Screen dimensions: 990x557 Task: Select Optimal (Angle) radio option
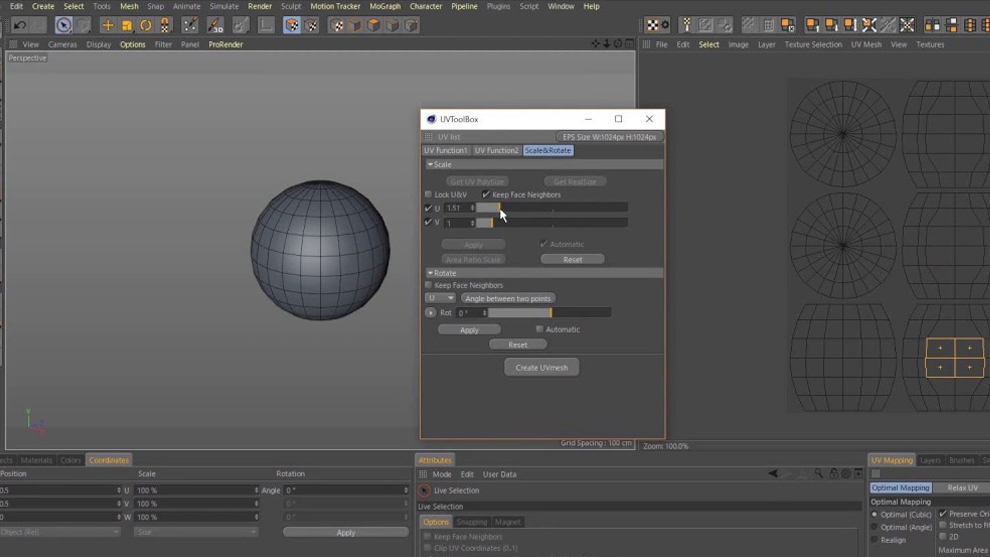pyautogui.click(x=874, y=527)
